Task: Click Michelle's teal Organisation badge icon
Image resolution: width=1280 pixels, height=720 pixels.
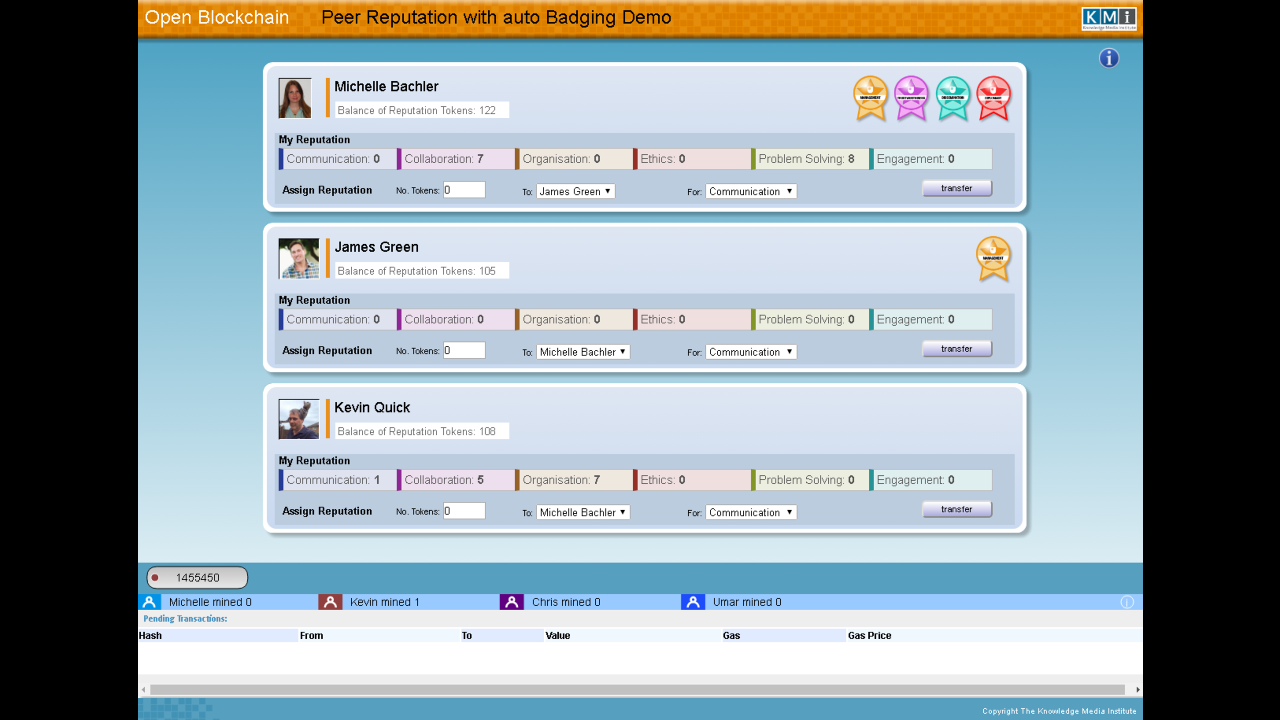Action: pyautogui.click(x=952, y=97)
